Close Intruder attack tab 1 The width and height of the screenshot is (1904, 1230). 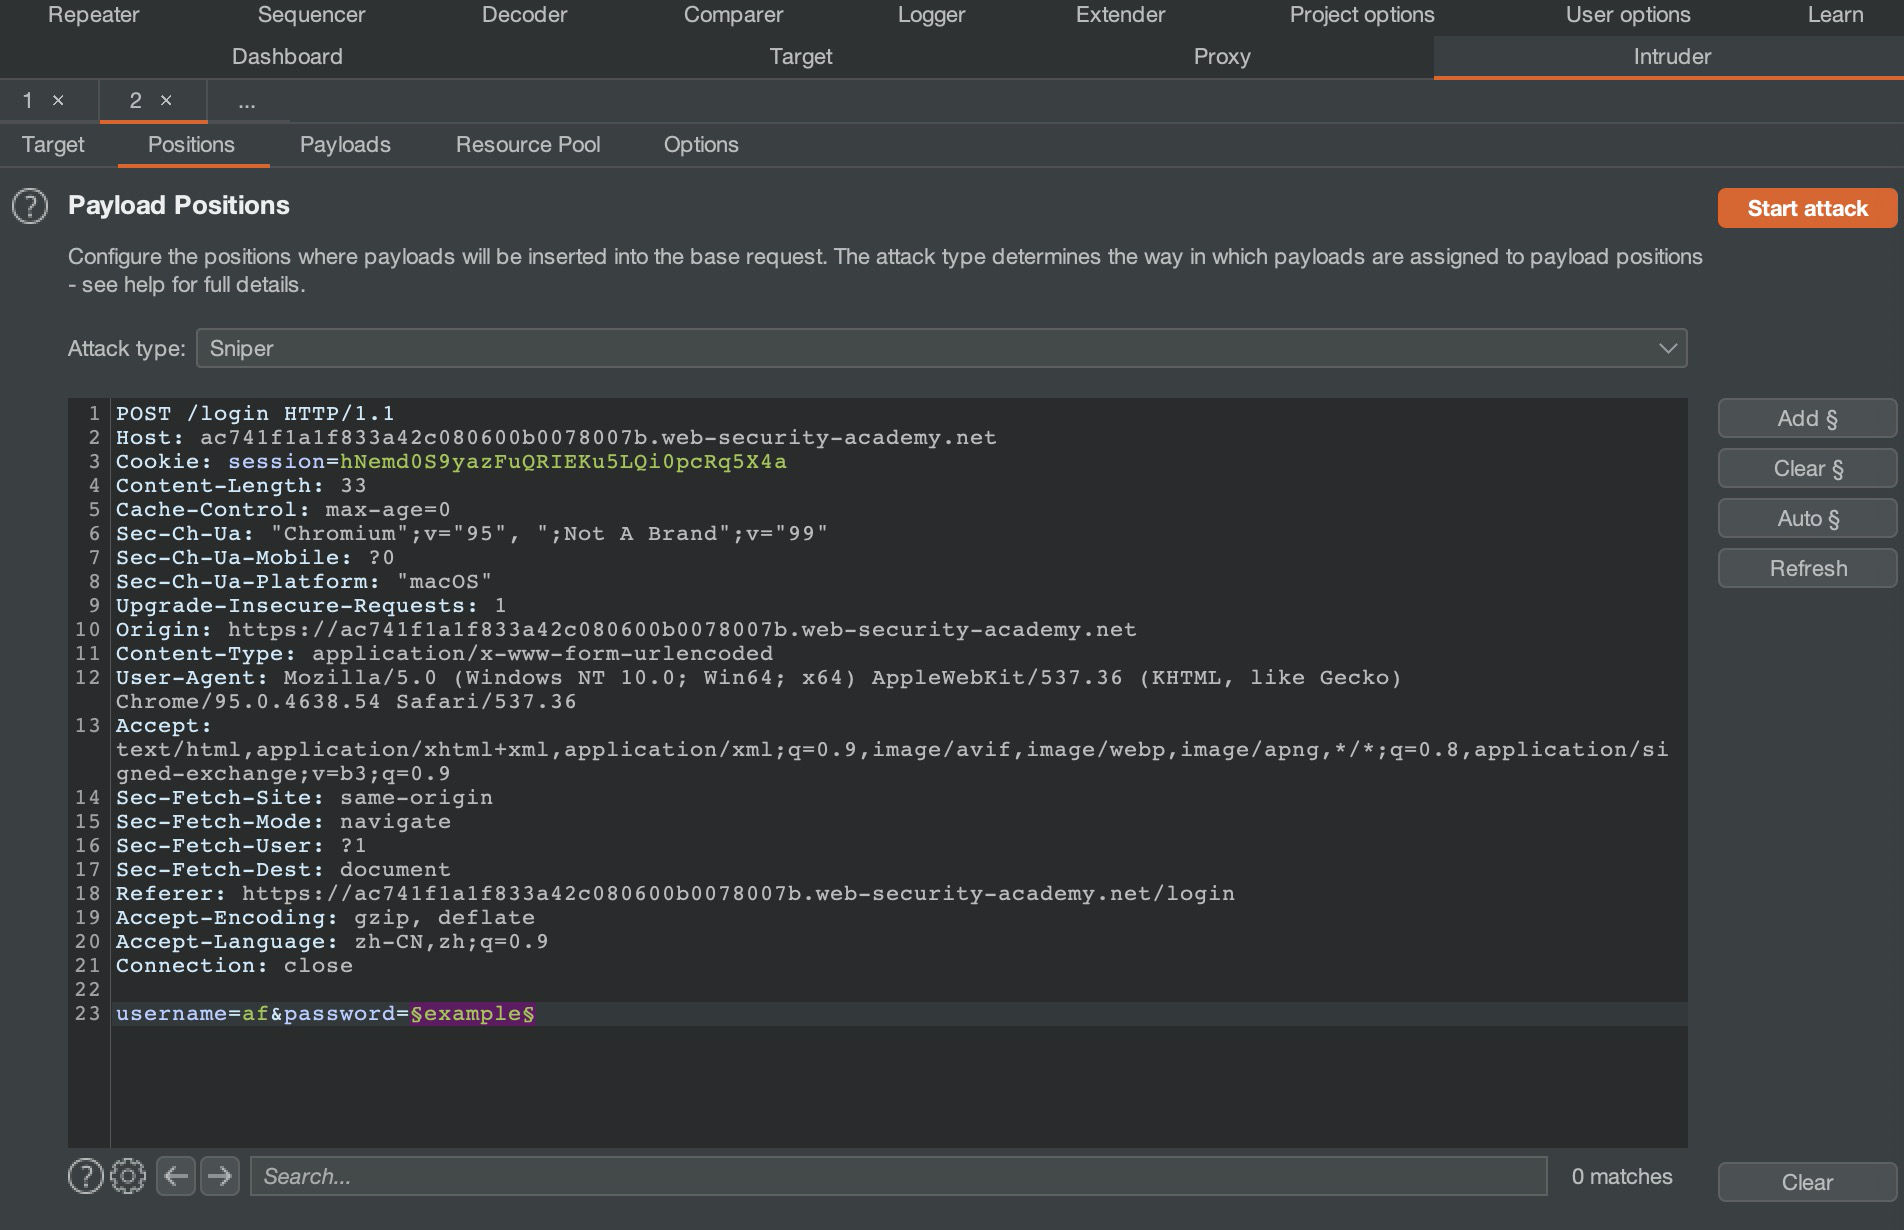(58, 100)
